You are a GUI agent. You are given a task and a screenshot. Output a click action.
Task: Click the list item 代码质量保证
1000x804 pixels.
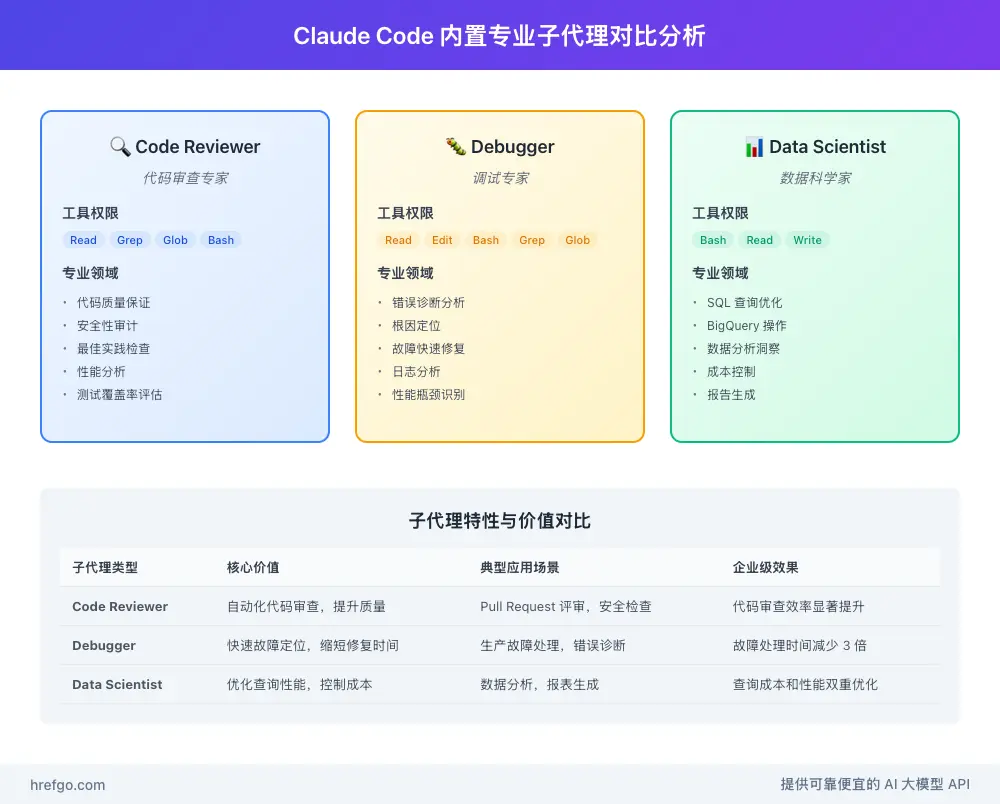pyautogui.click(x=114, y=303)
